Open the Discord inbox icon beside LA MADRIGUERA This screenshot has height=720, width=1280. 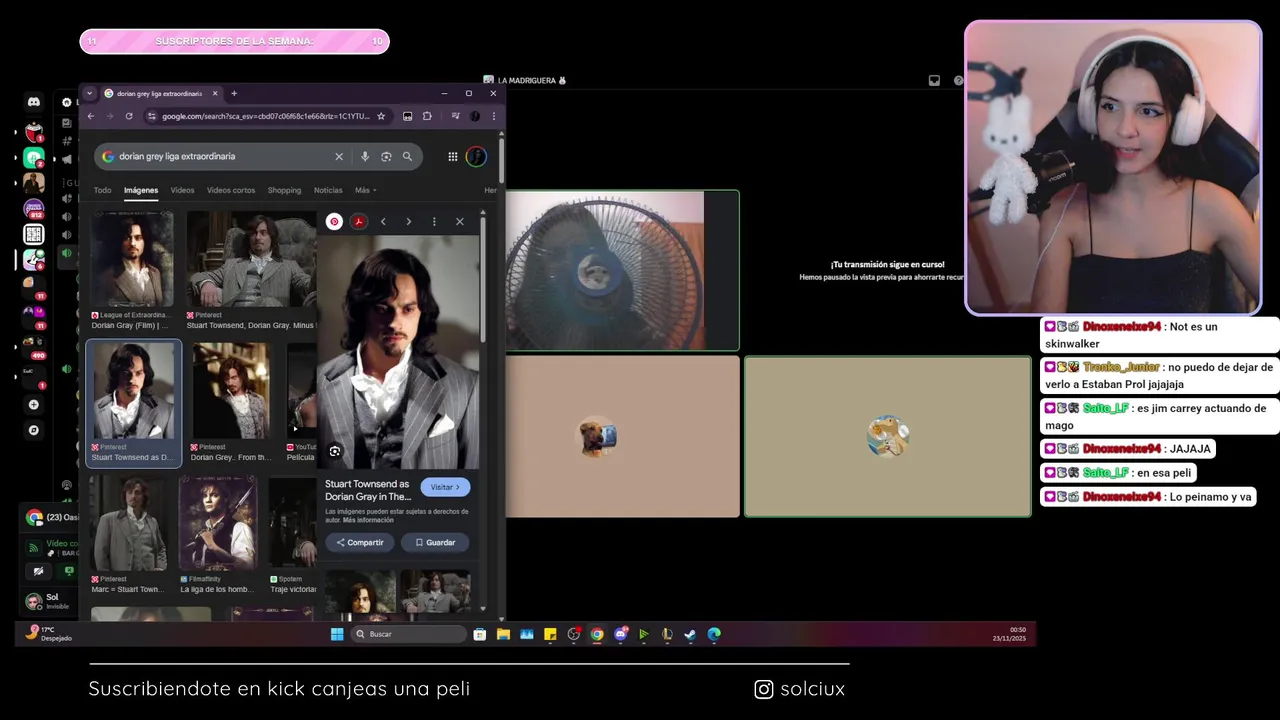pyautogui.click(x=934, y=80)
